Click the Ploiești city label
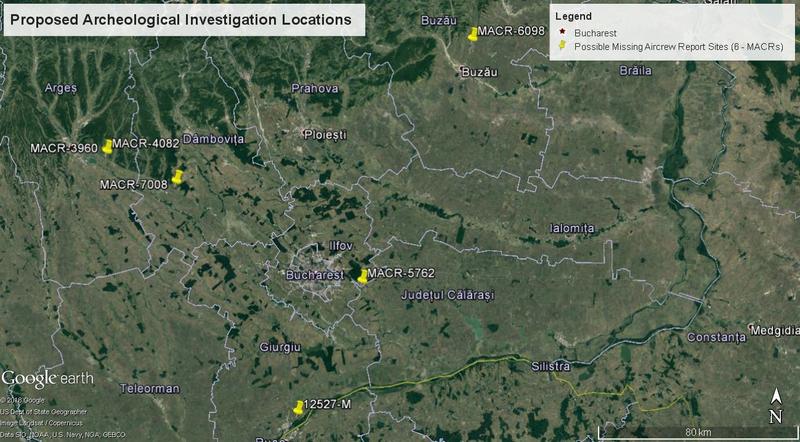The width and height of the screenshot is (800, 442). coord(325,135)
